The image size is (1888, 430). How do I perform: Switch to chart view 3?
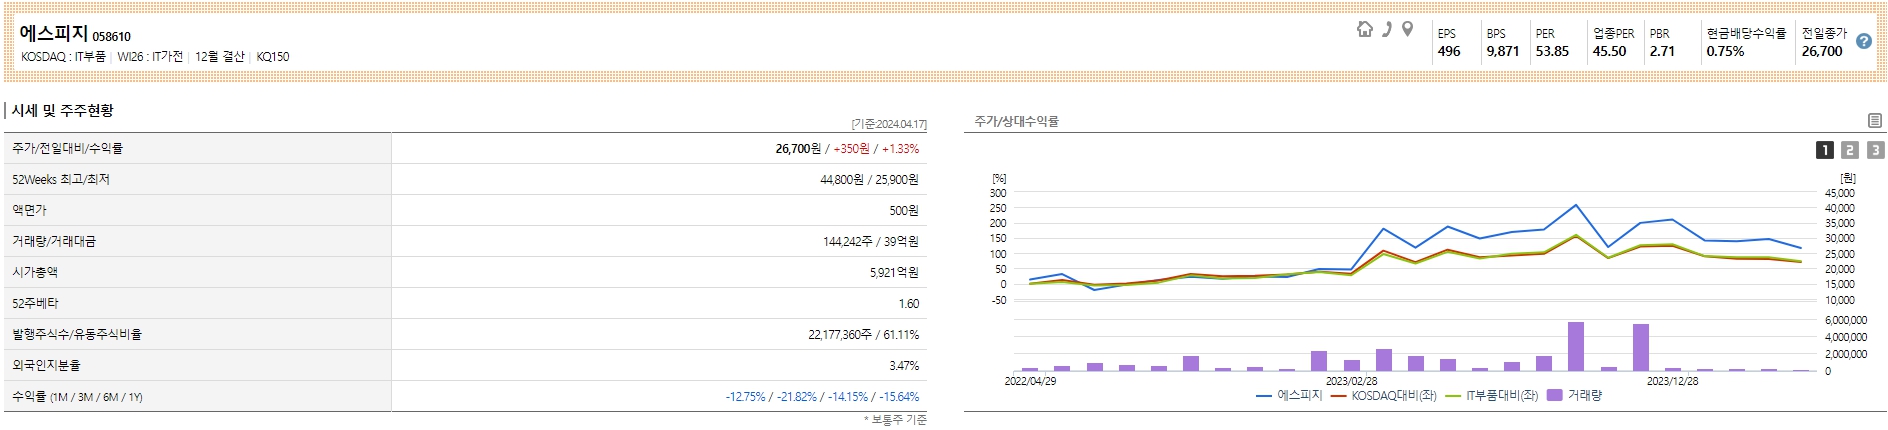coord(1875,150)
